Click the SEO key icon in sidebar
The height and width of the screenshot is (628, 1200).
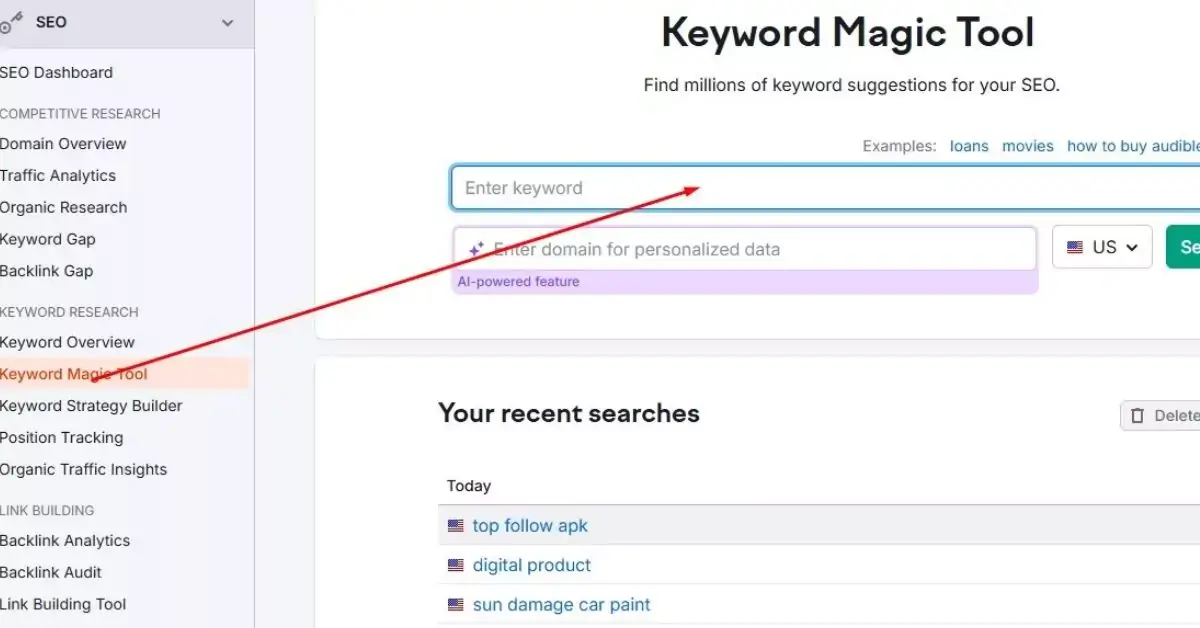tap(10, 25)
